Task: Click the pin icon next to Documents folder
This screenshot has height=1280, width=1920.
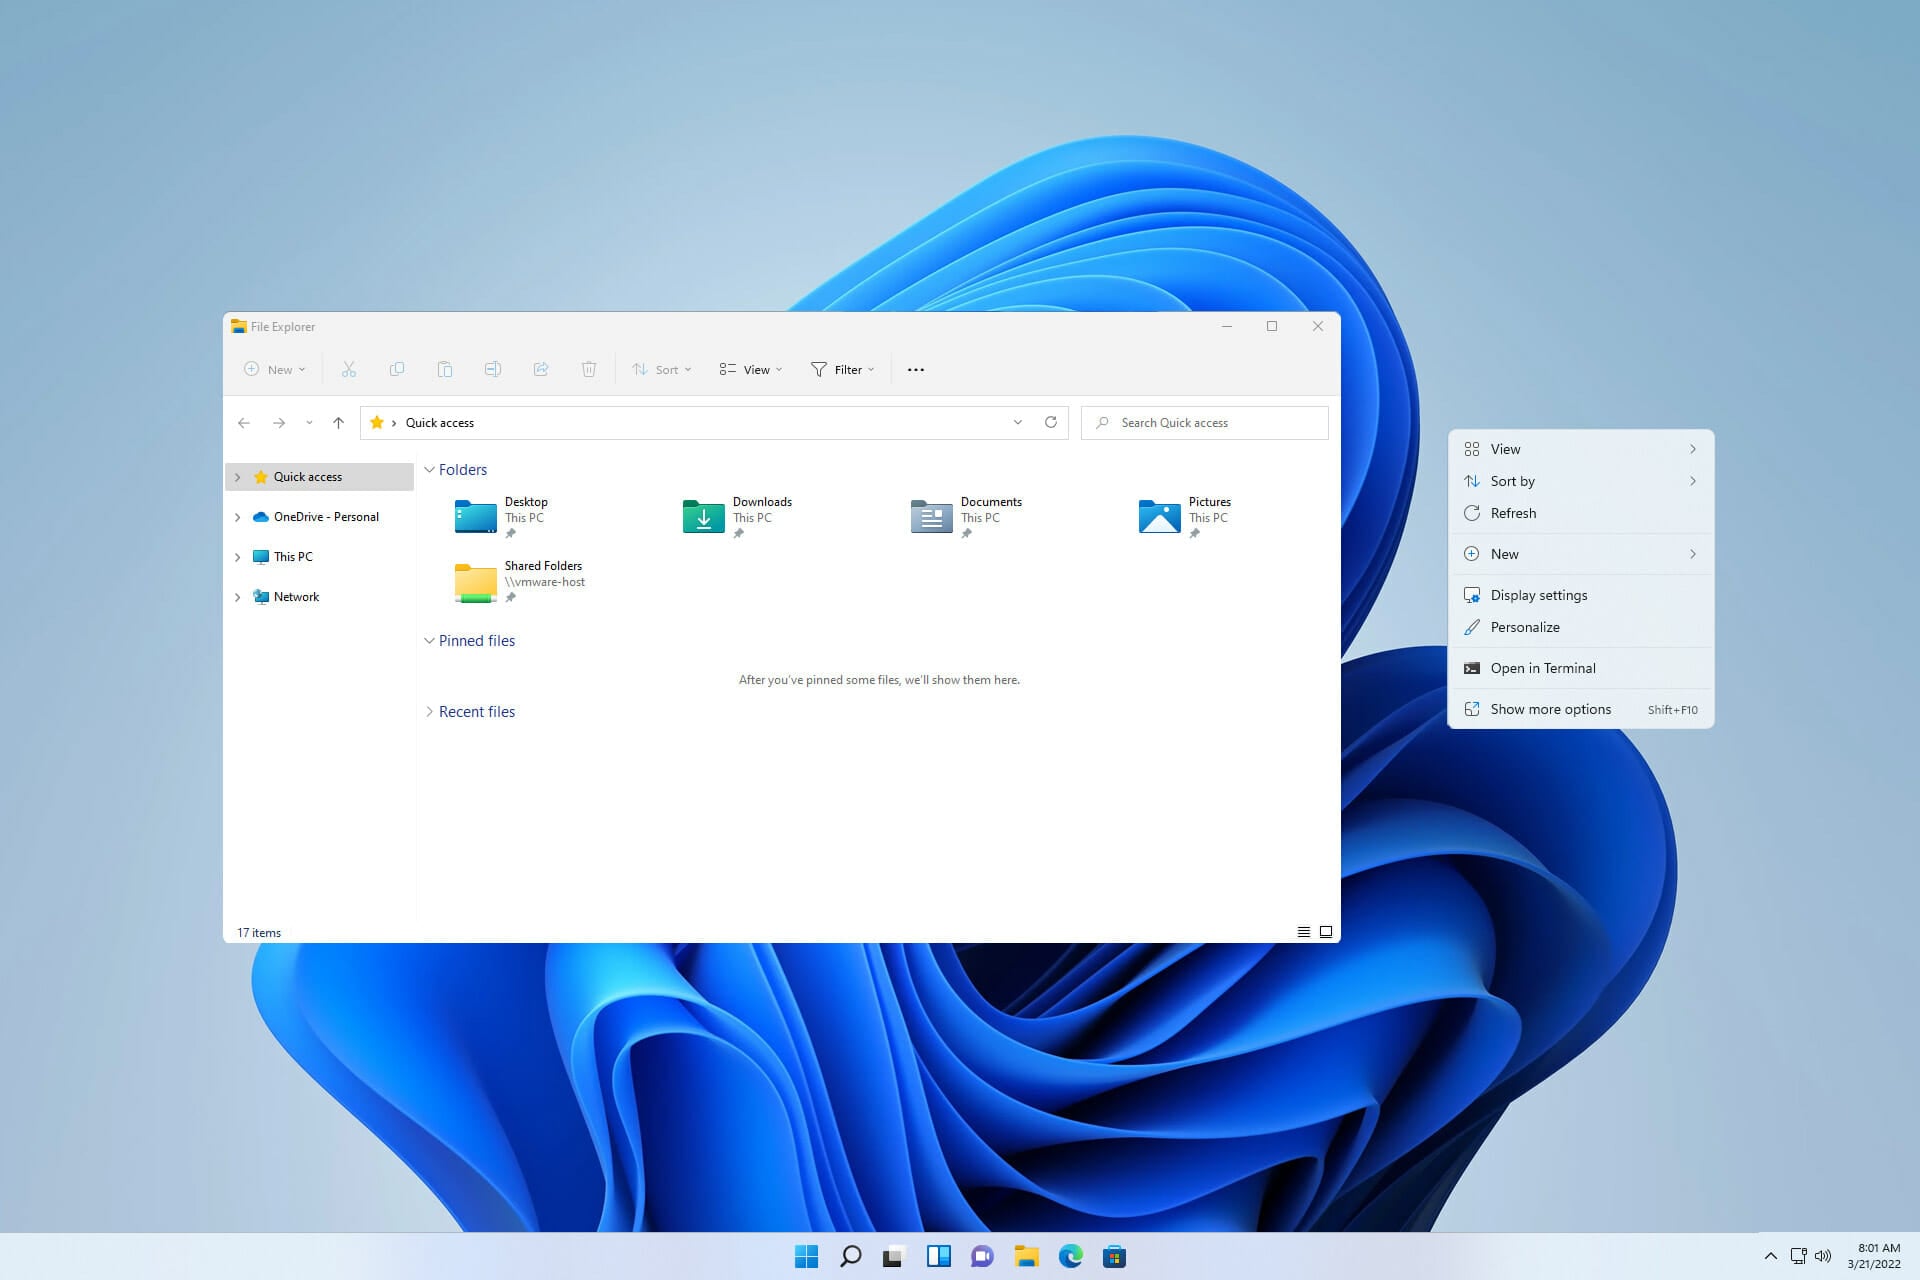Action: click(968, 533)
